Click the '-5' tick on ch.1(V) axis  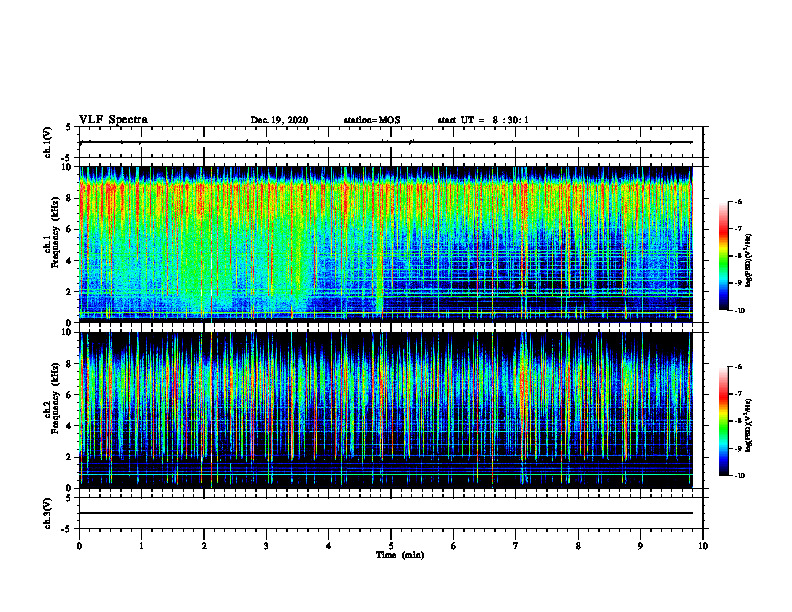[67, 158]
